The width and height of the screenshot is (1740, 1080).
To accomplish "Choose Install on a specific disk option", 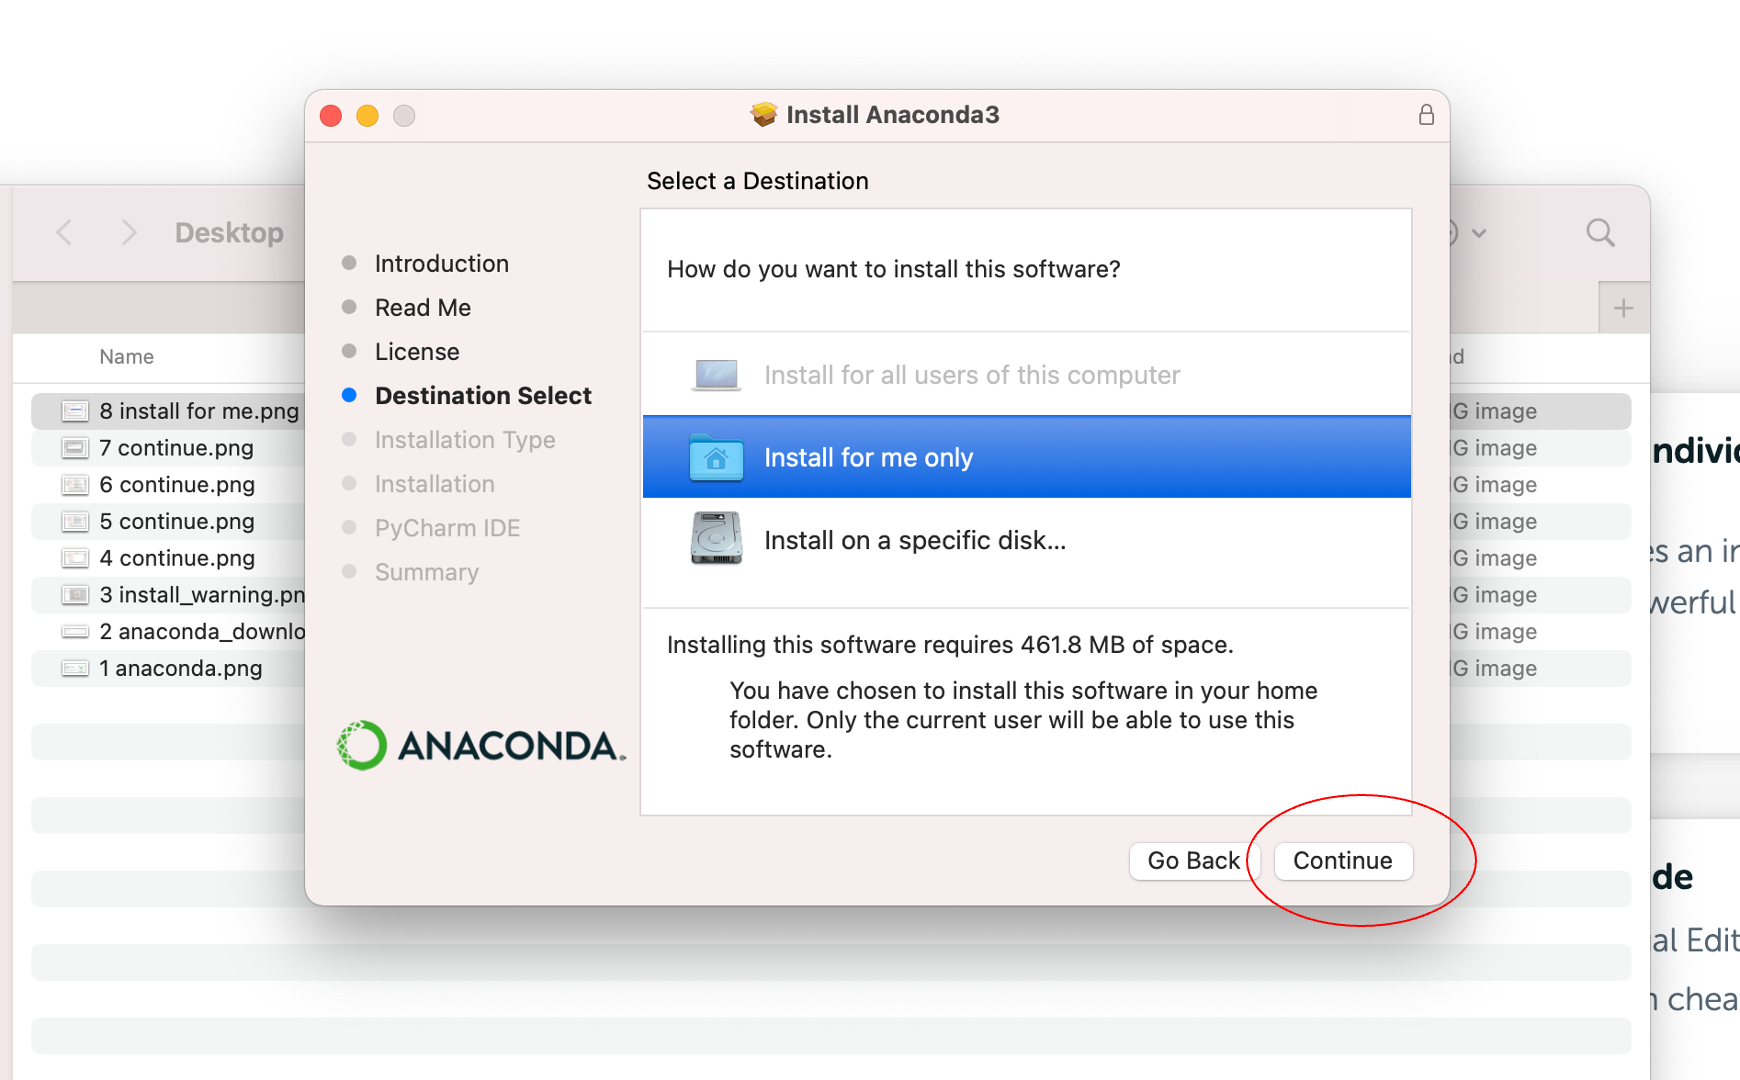I will 915,539.
